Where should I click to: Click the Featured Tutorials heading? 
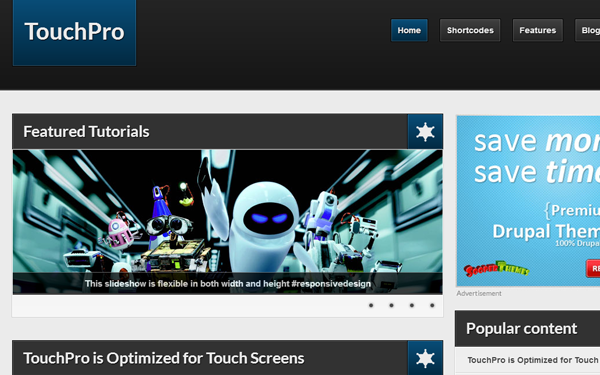pyautogui.click(x=86, y=132)
